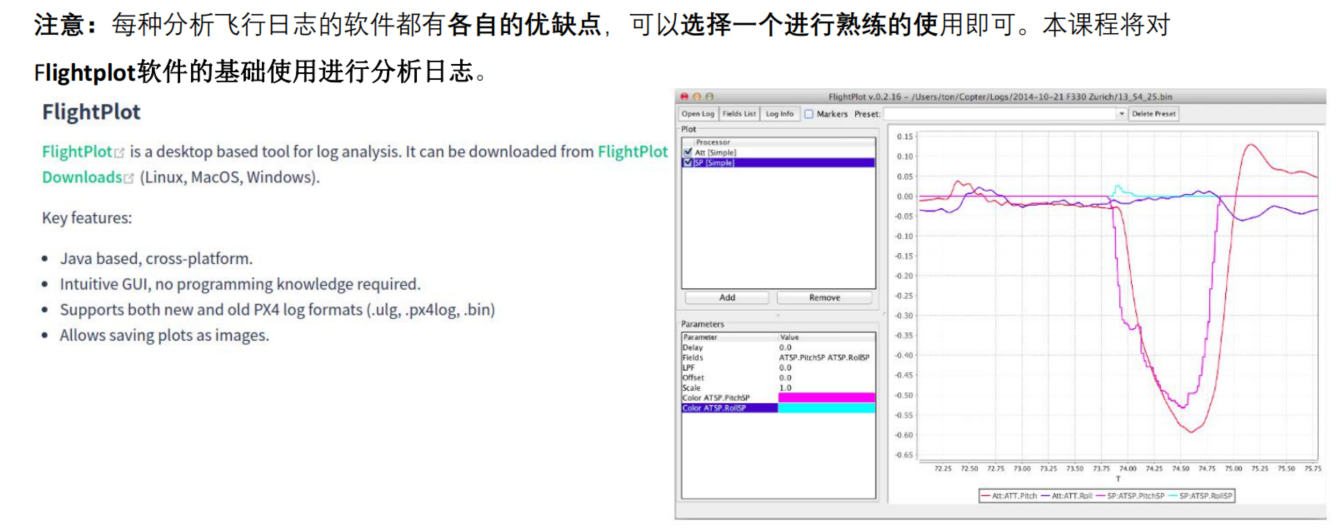Select the LPF parameter row
The width and height of the screenshot is (1338, 530).
[x=778, y=367]
